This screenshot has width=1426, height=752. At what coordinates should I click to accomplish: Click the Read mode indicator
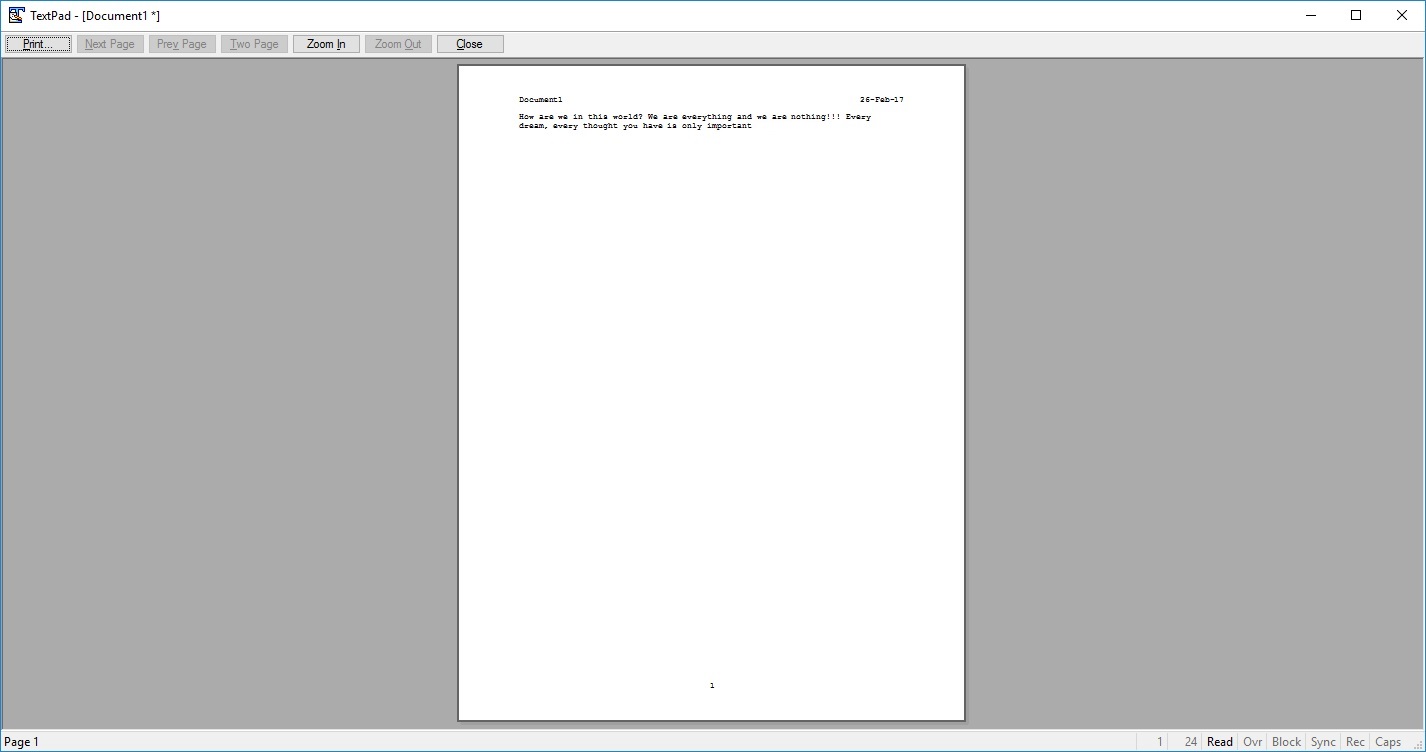tap(1219, 741)
